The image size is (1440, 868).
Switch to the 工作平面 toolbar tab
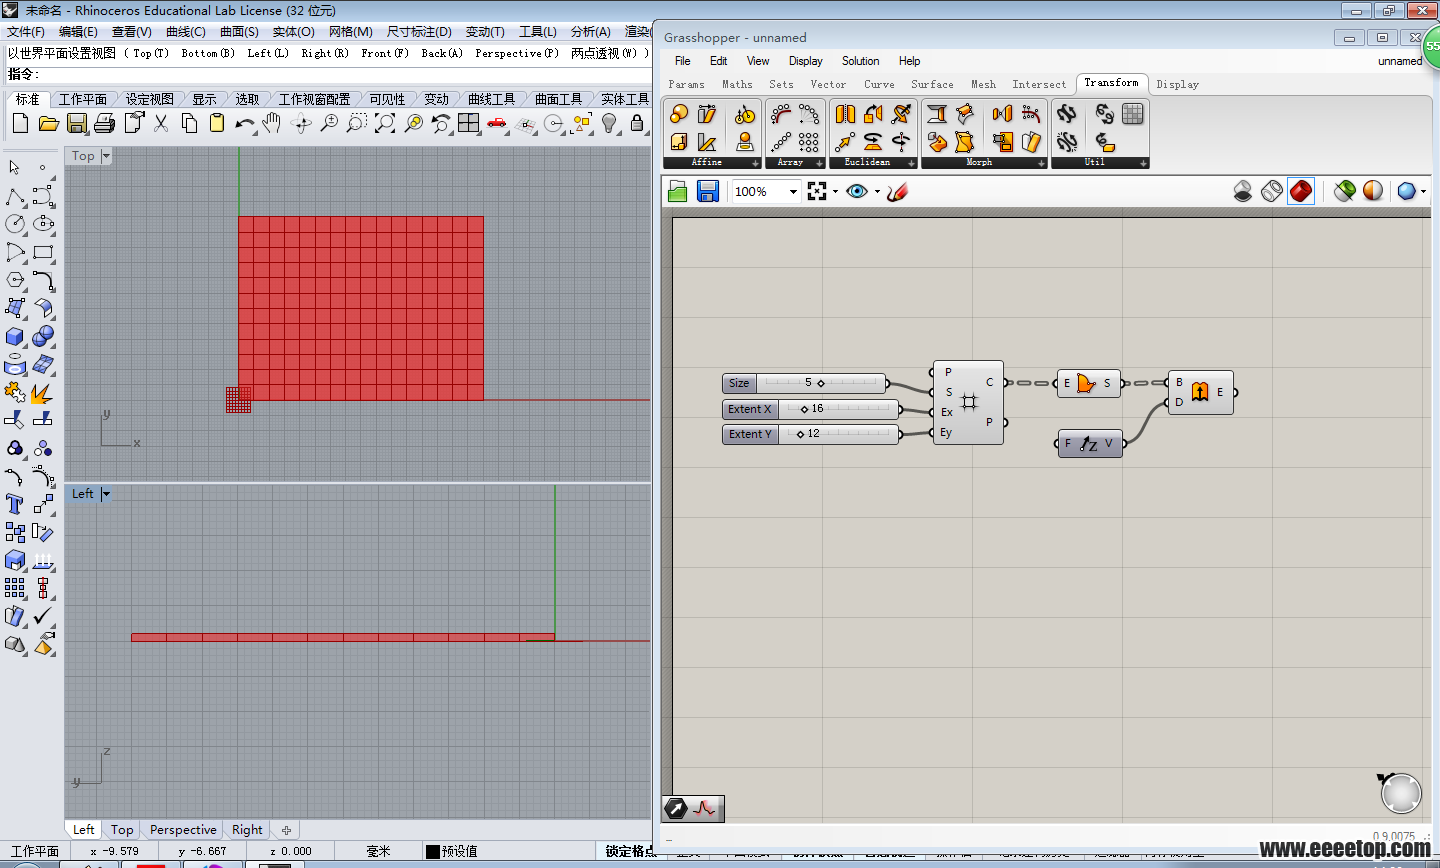coord(82,99)
